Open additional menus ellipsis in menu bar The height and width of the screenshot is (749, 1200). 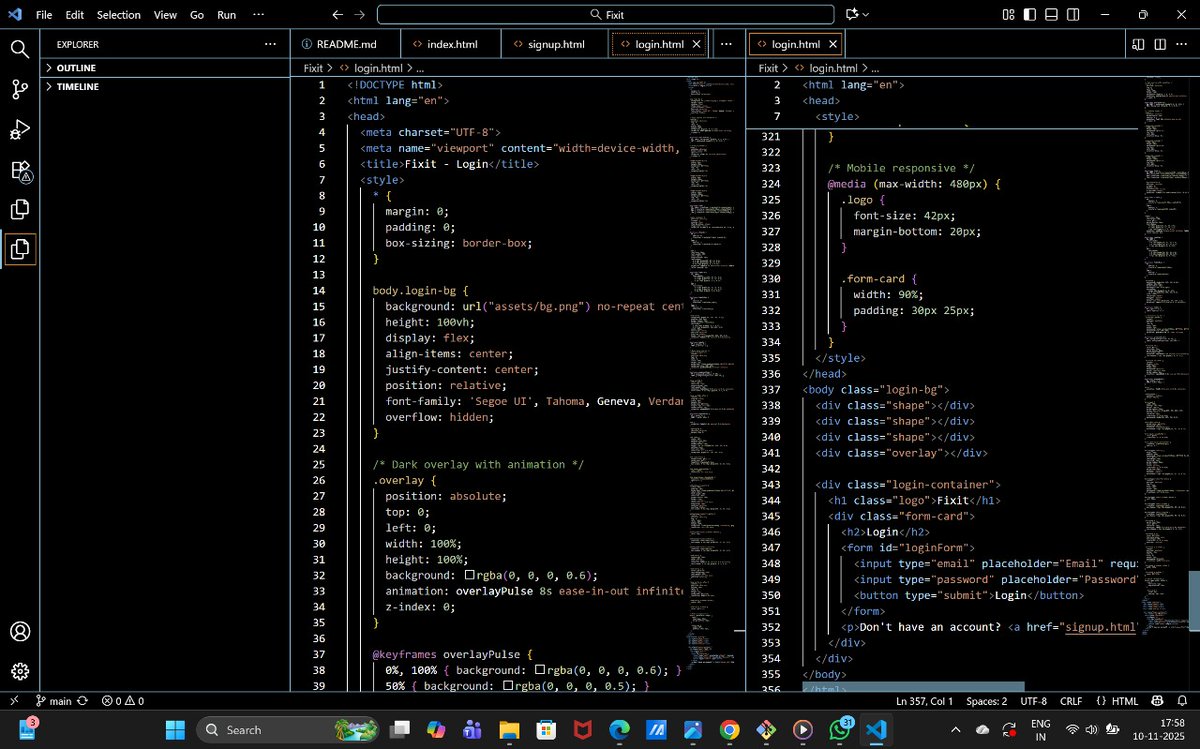[259, 15]
